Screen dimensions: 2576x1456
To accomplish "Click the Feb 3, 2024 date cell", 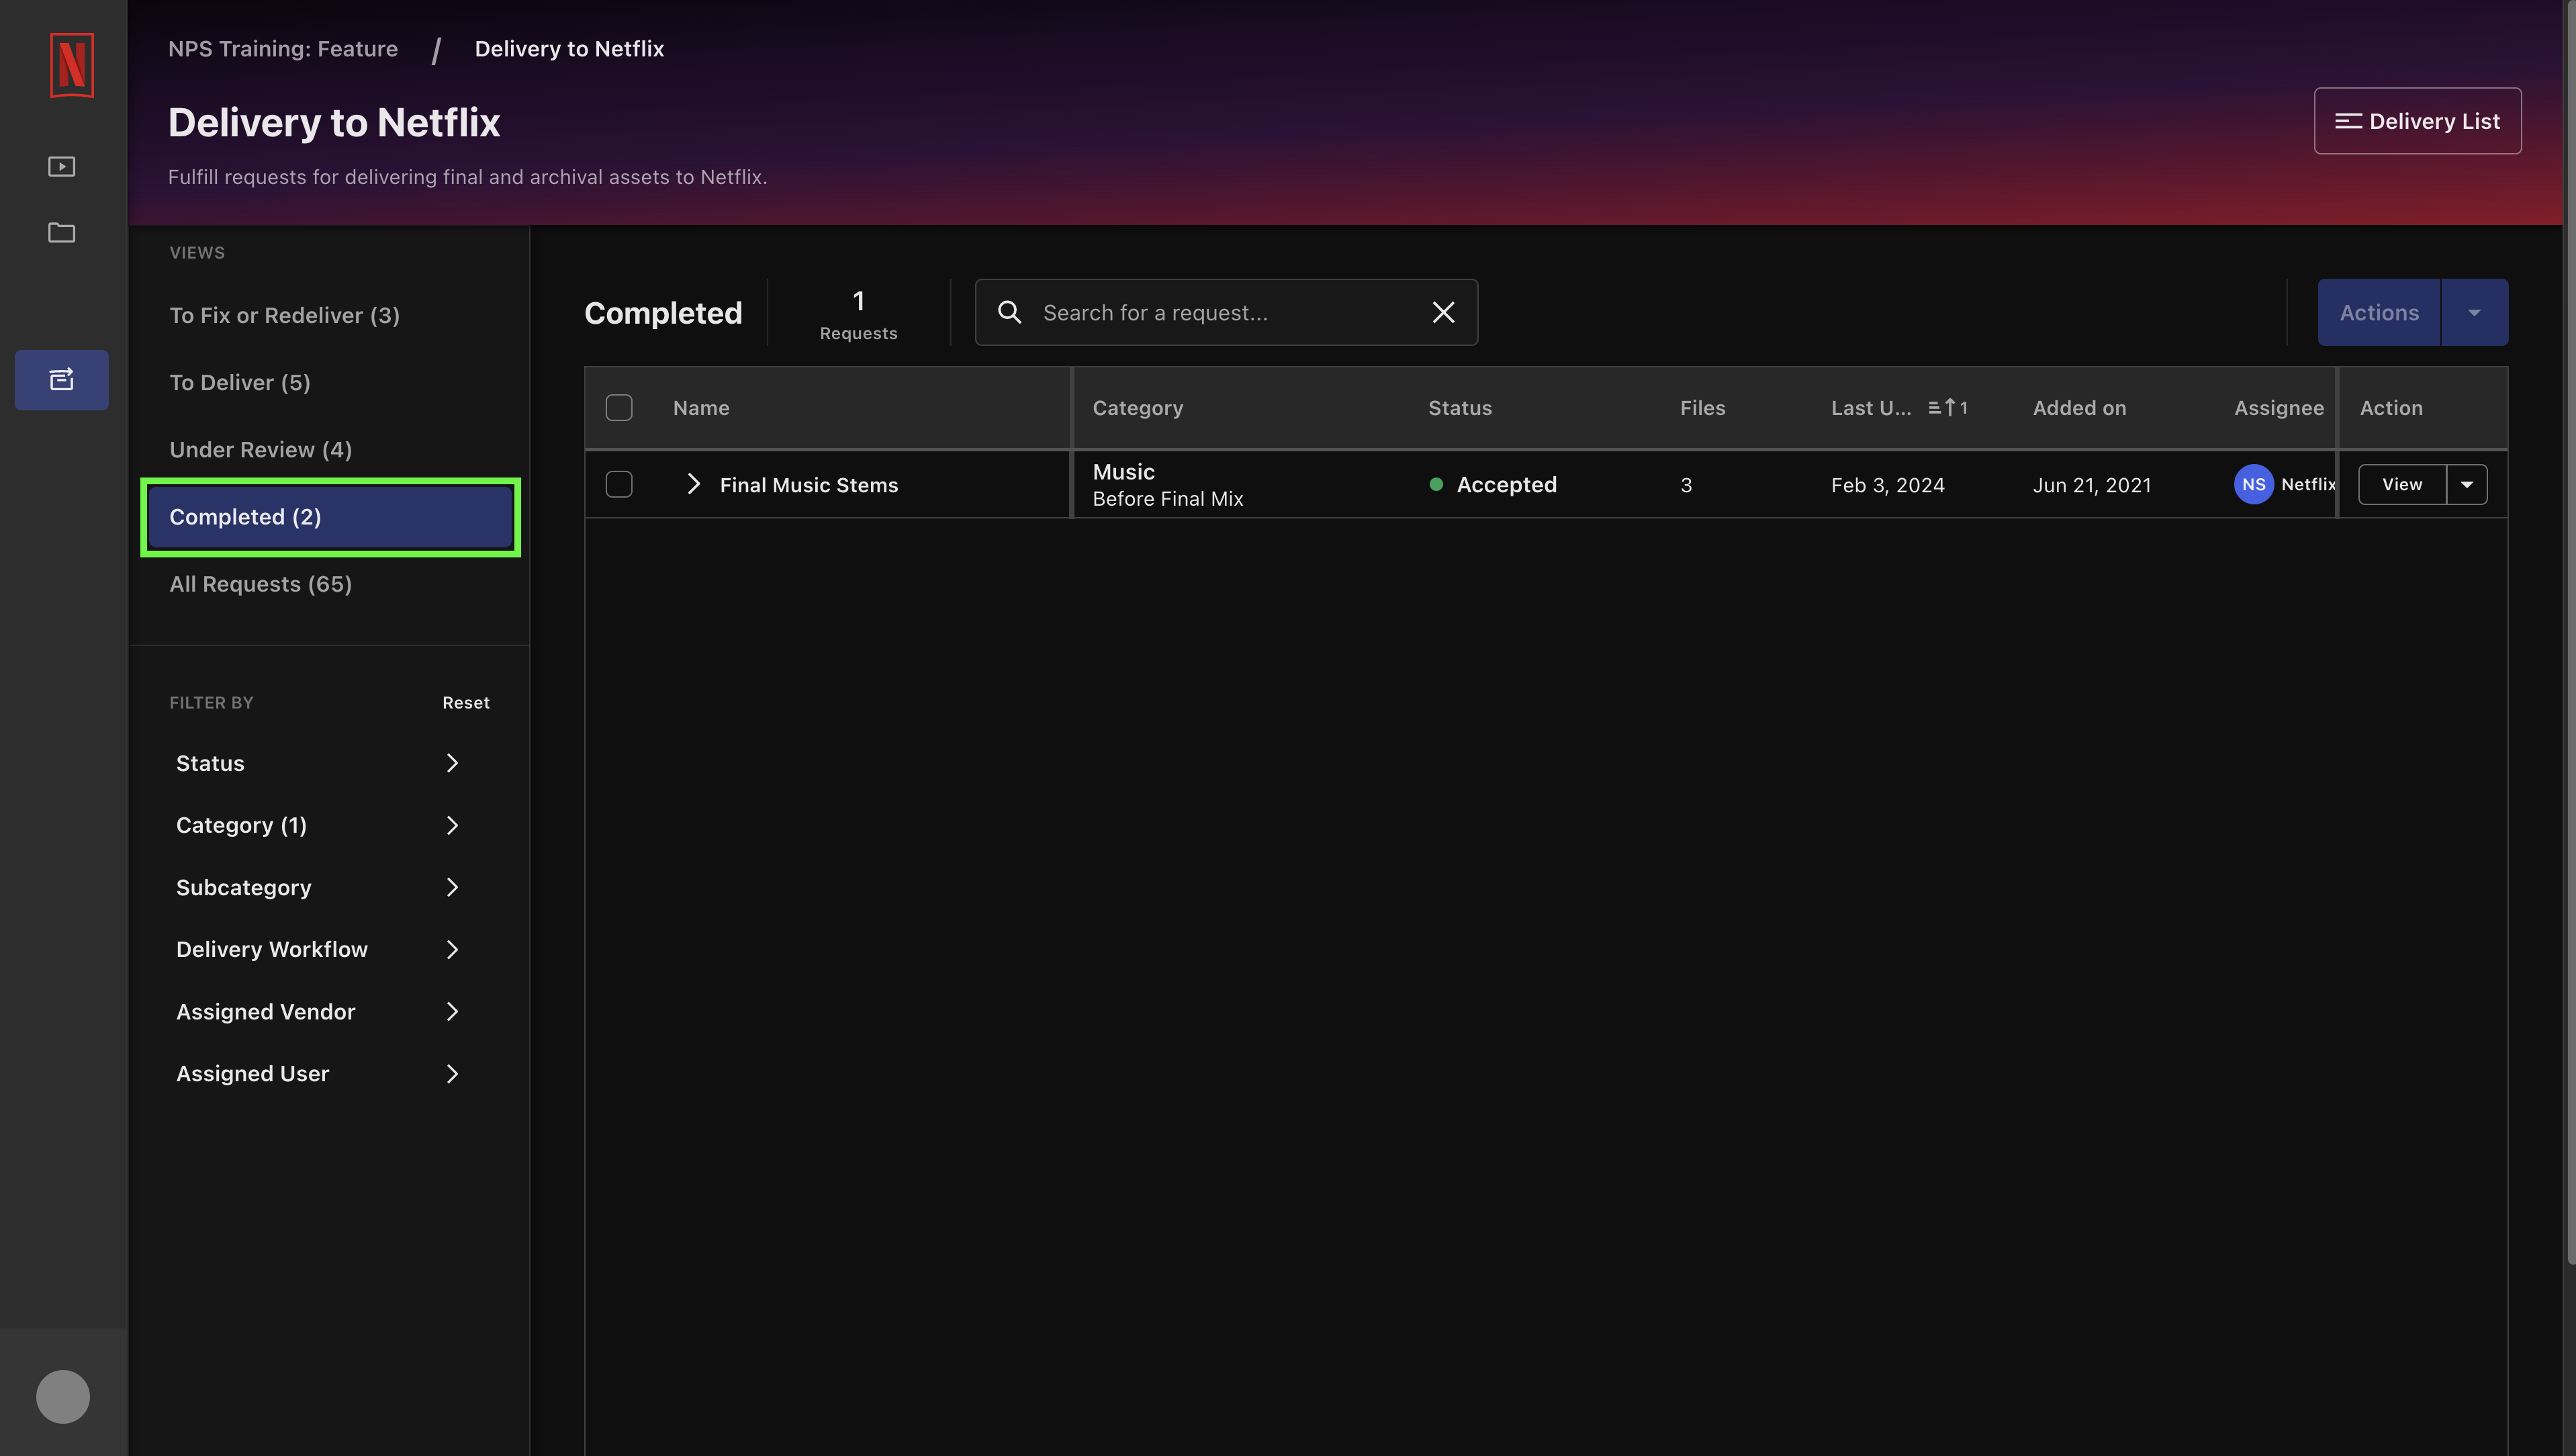I will 1887,484.
